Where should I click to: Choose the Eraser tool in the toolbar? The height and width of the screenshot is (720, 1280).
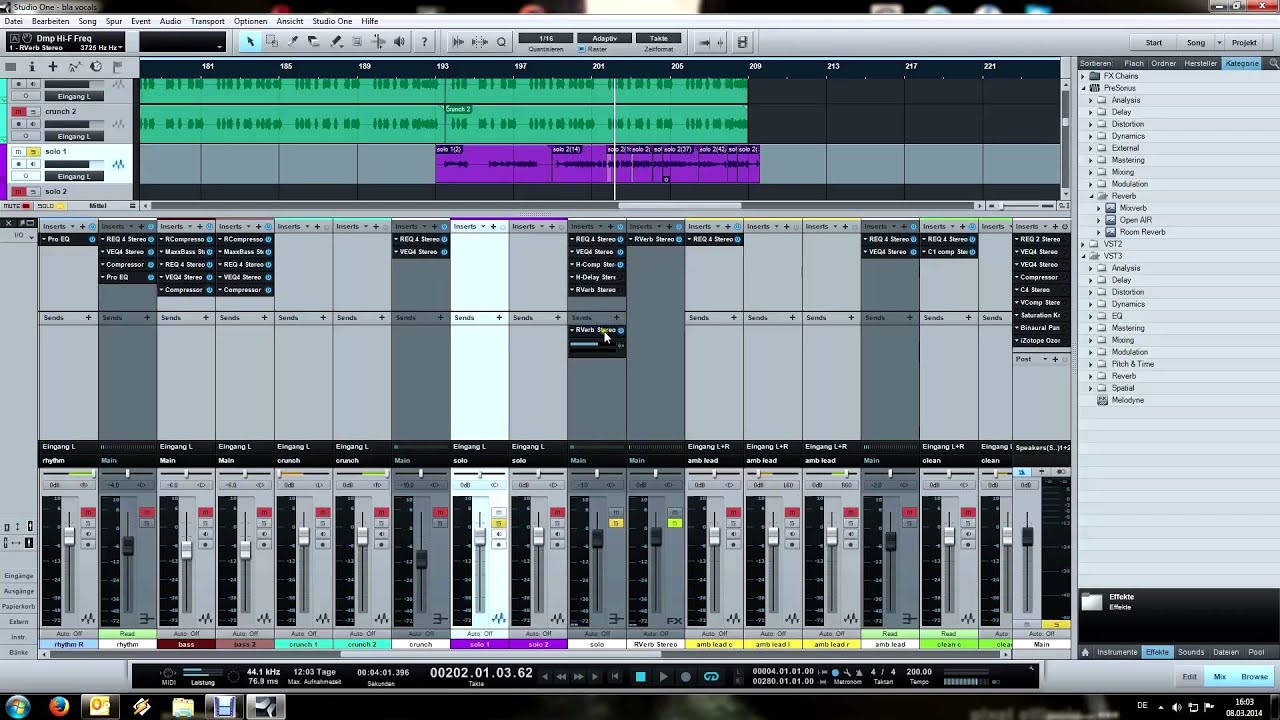314,42
